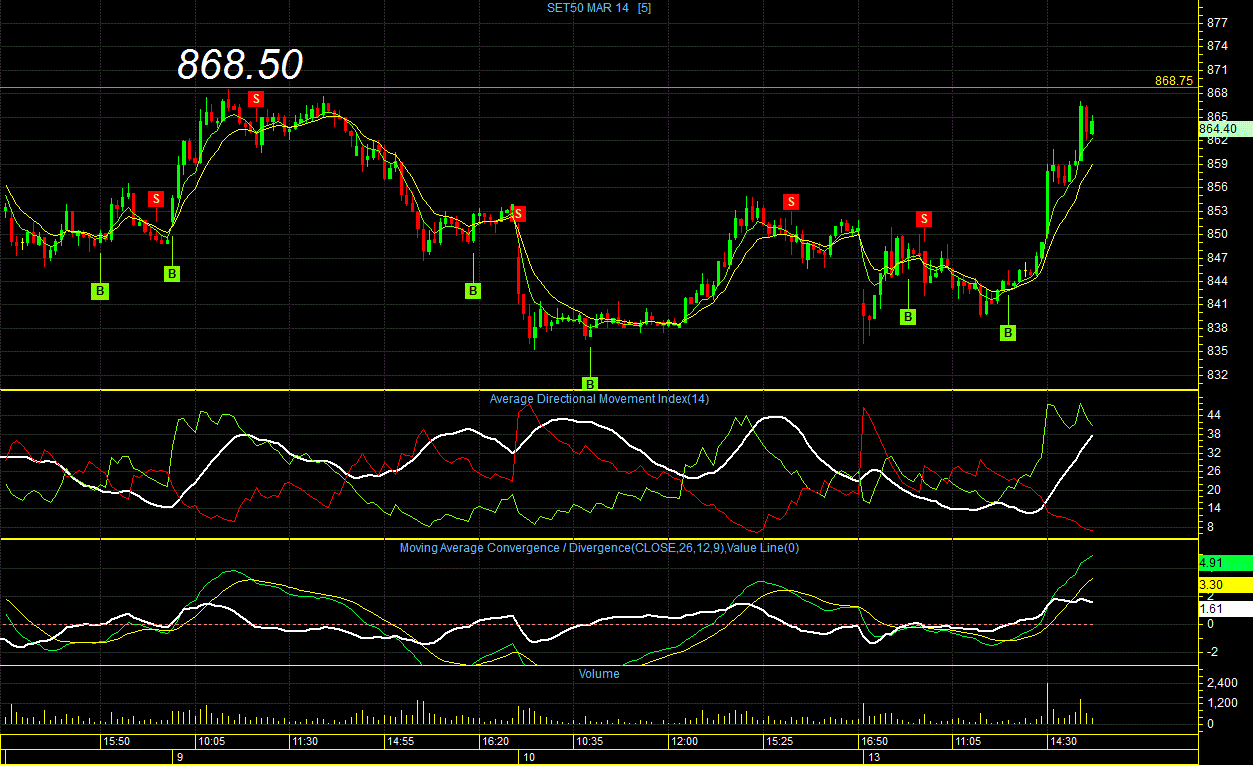The width and height of the screenshot is (1253, 765).
Task: Click the red S marker at the 868 peak
Action: (x=256, y=99)
